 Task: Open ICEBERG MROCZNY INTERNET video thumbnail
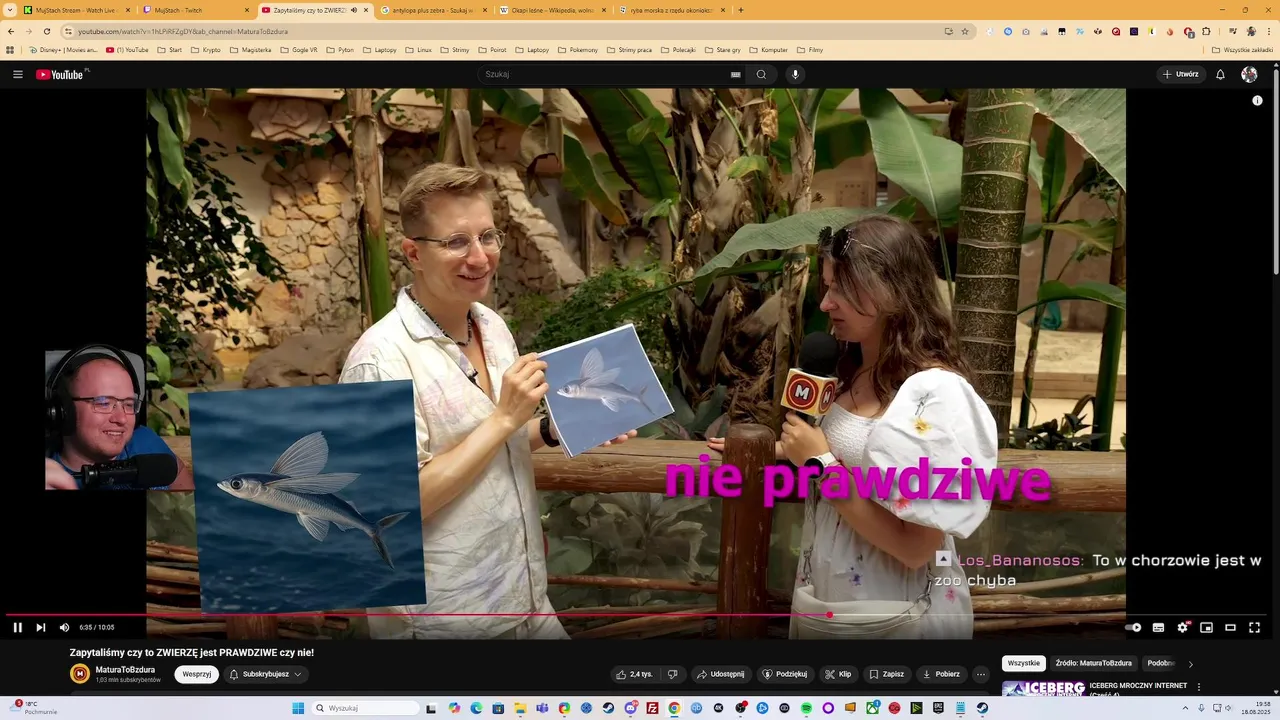tap(1043, 688)
